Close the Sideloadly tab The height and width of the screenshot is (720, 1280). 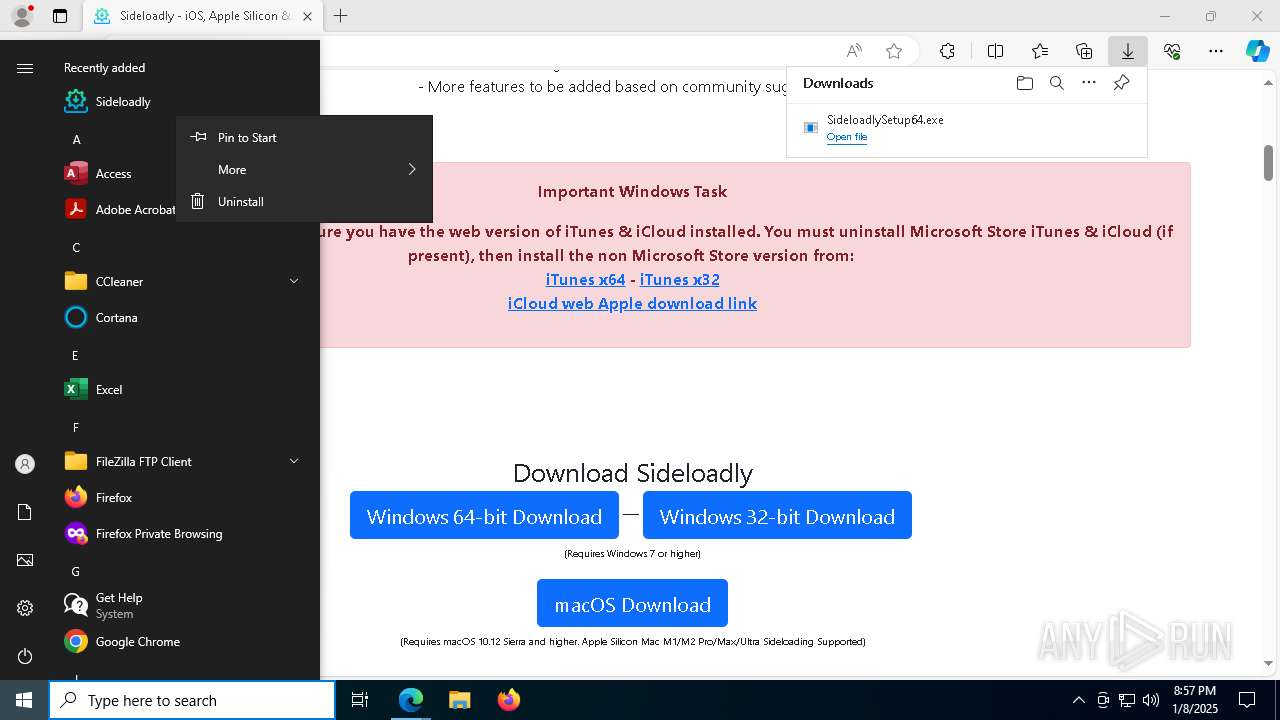pyautogui.click(x=307, y=16)
